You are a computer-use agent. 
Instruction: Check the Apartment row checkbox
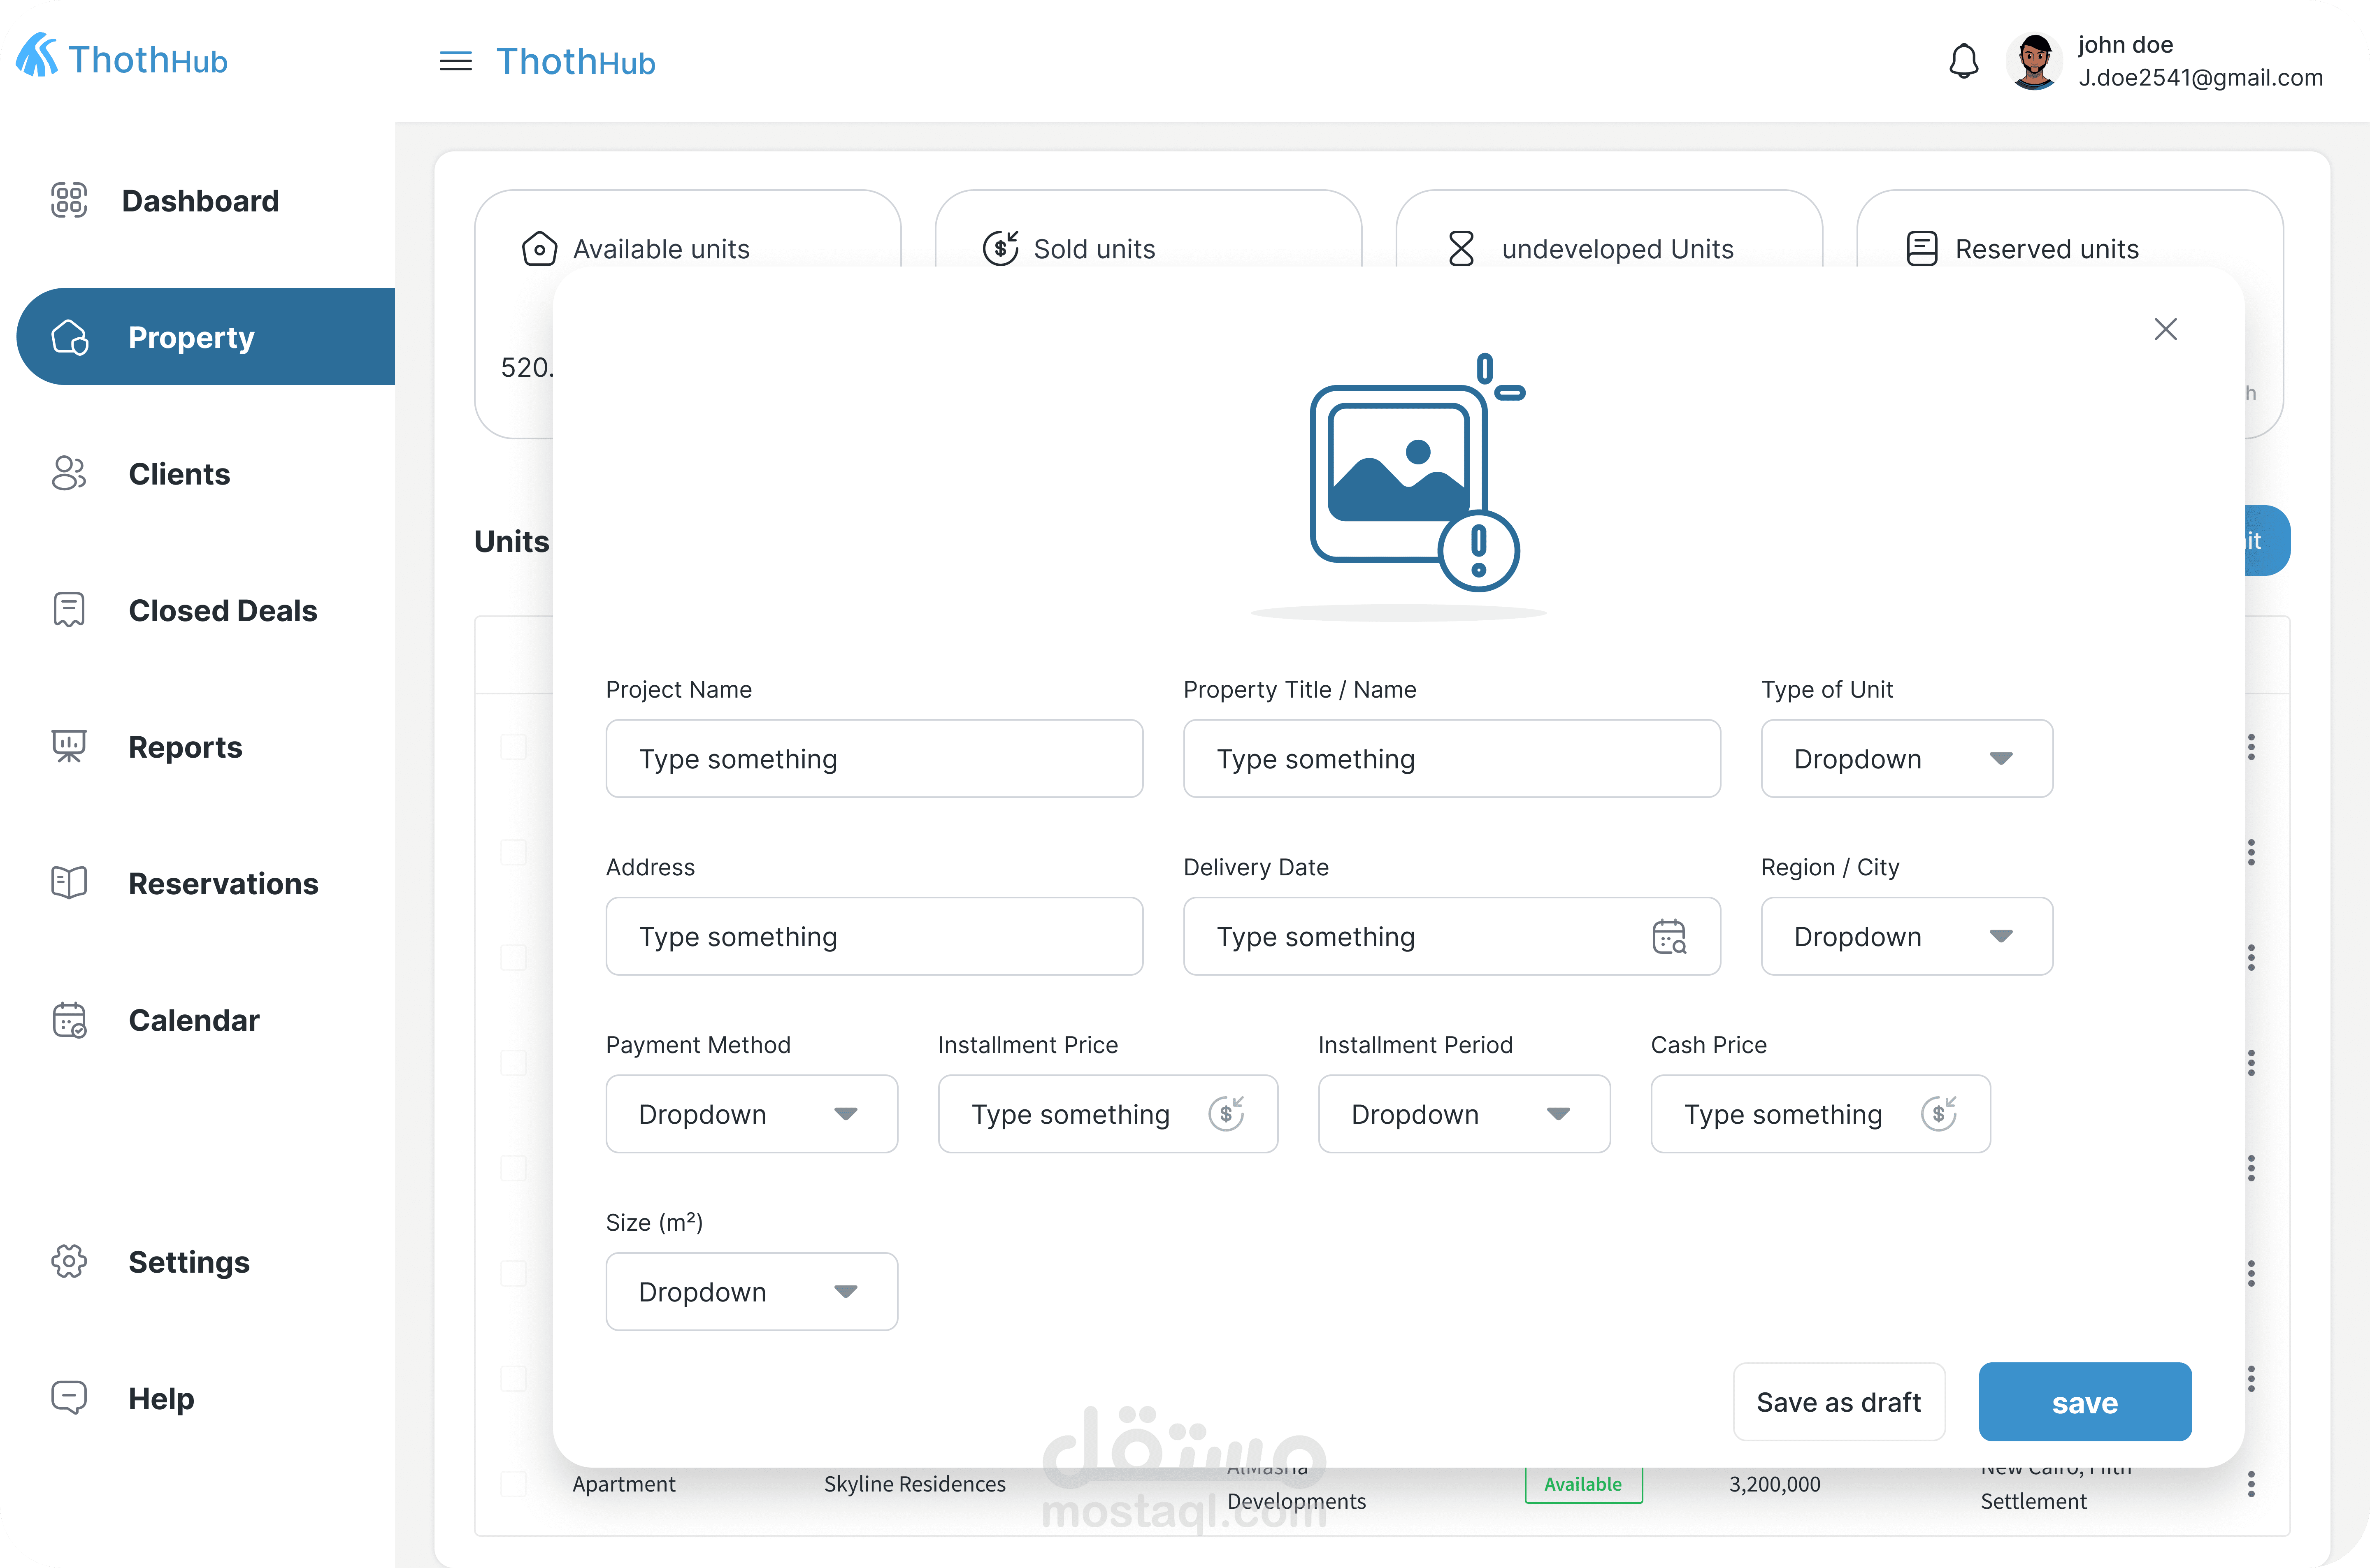coord(513,1484)
